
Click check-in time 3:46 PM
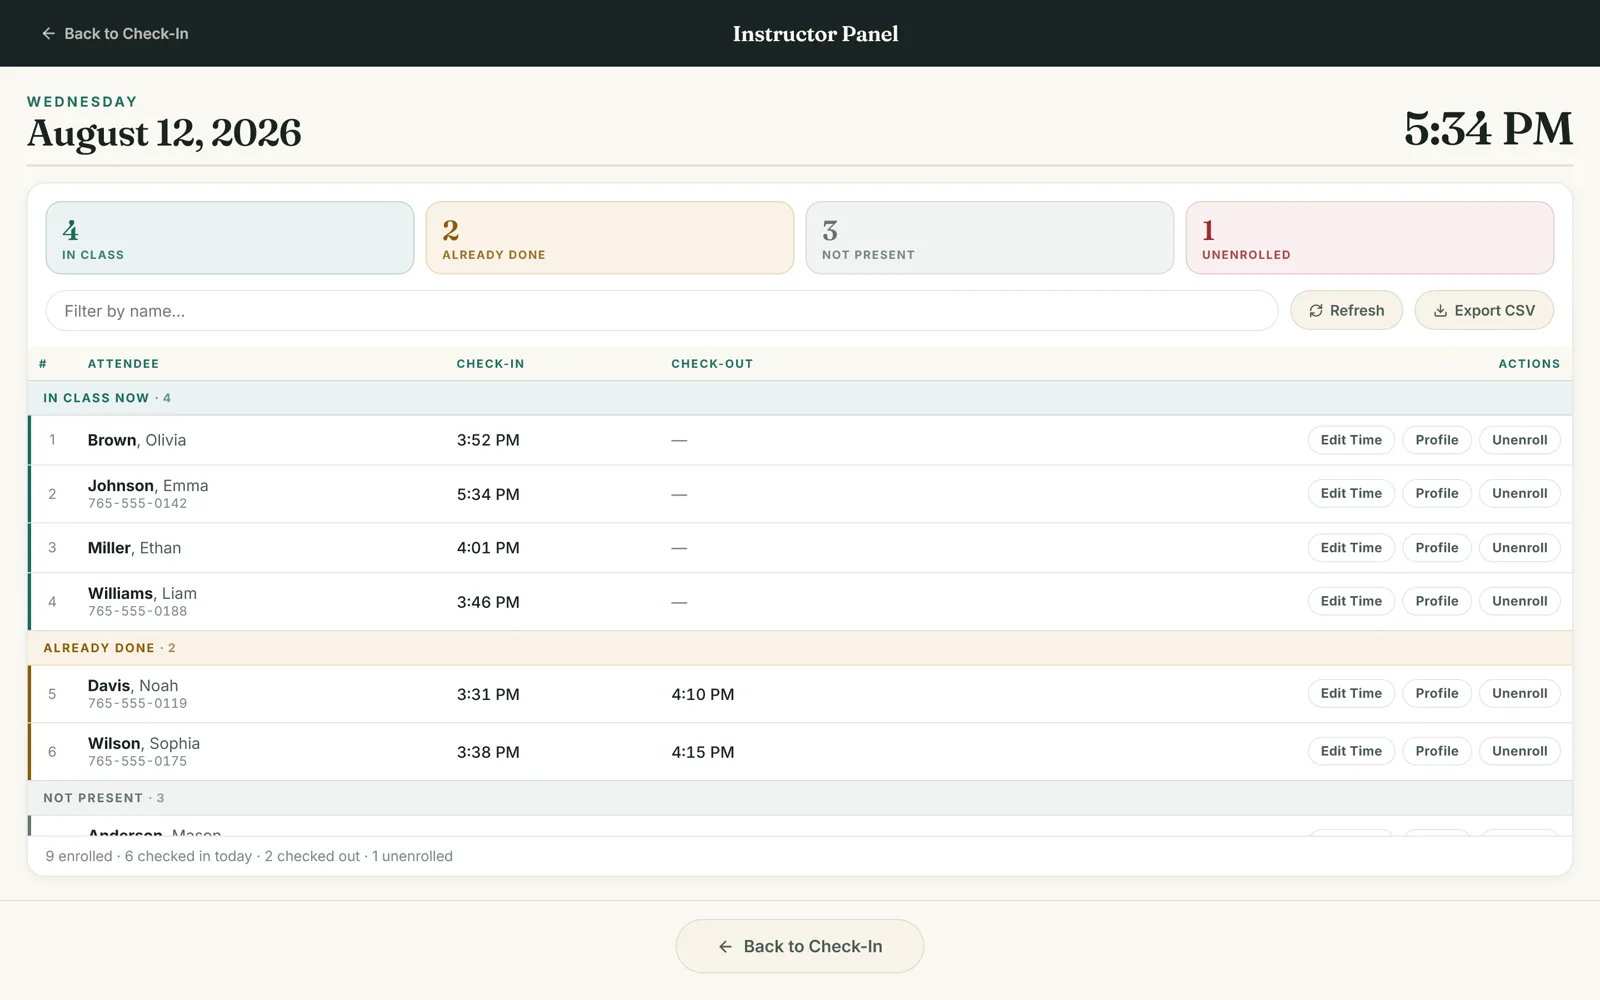point(488,602)
